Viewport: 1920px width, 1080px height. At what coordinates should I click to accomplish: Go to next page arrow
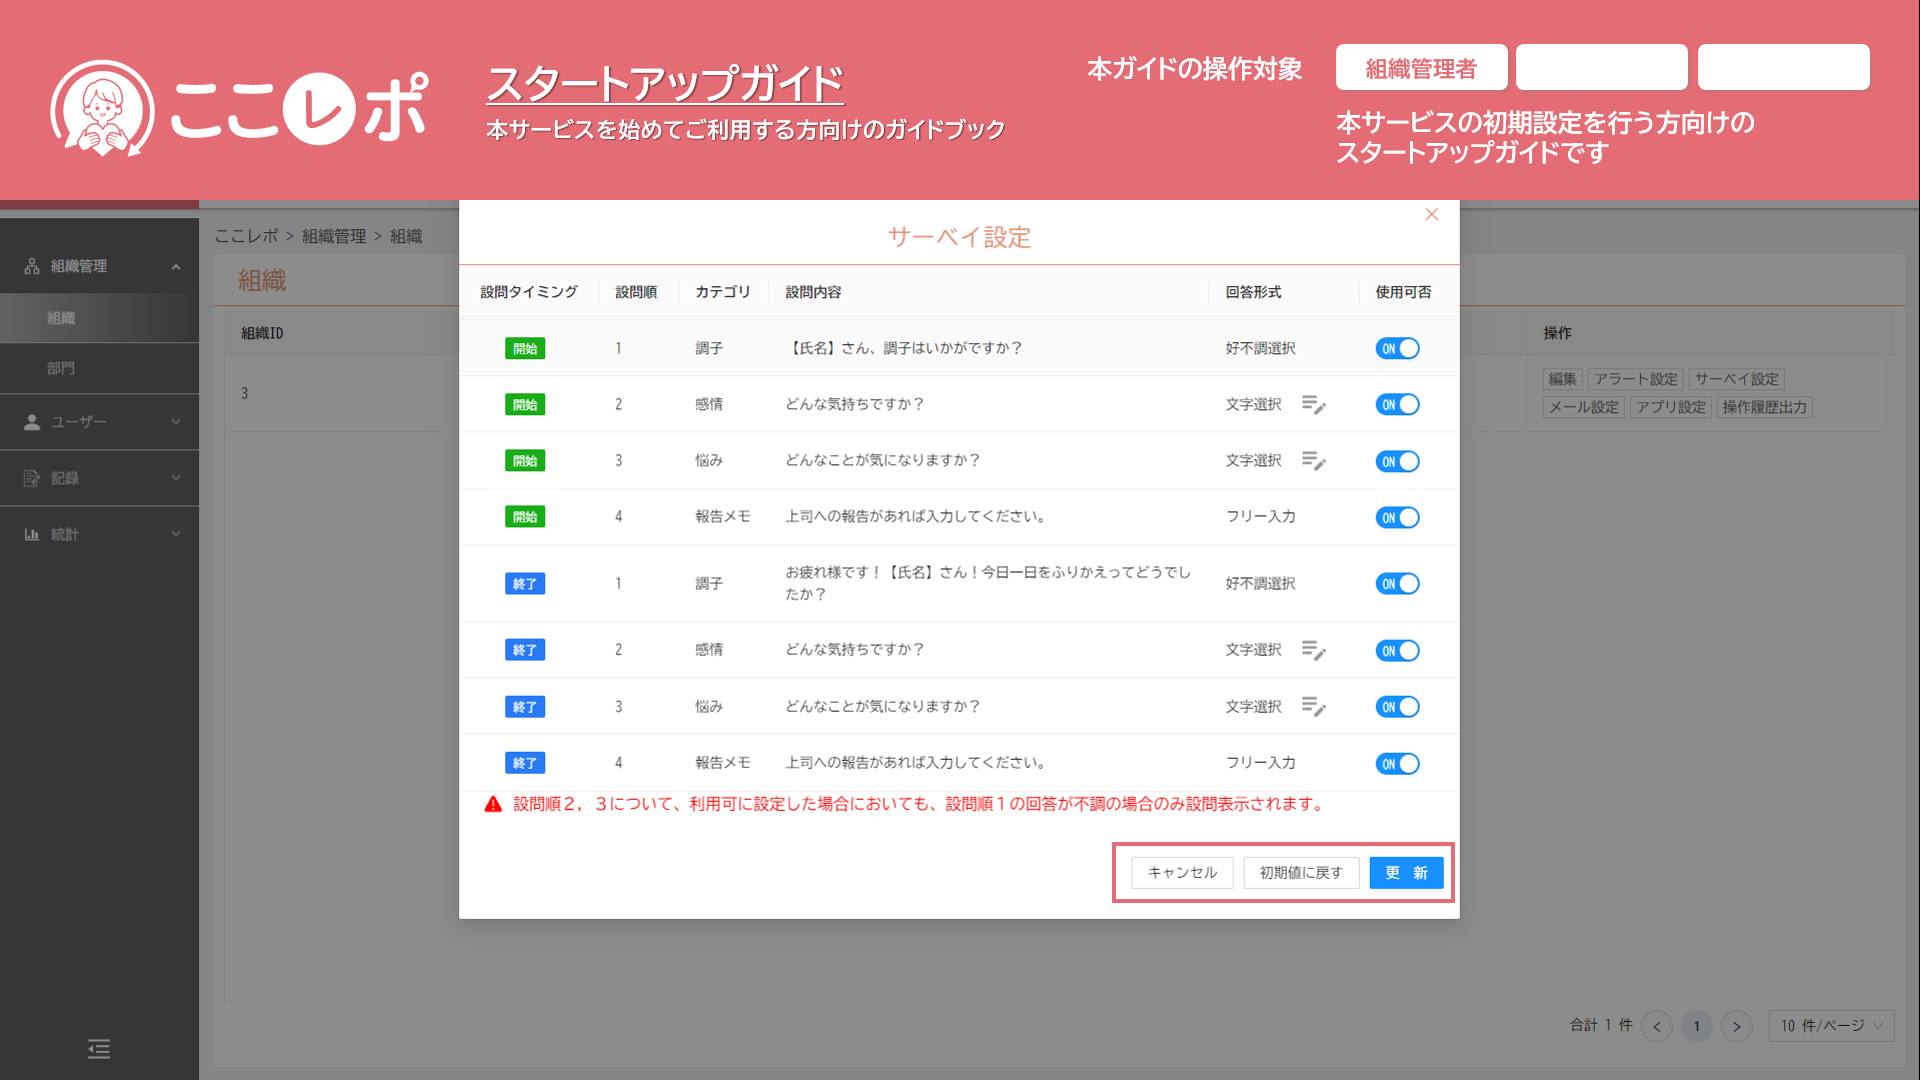(1737, 1026)
